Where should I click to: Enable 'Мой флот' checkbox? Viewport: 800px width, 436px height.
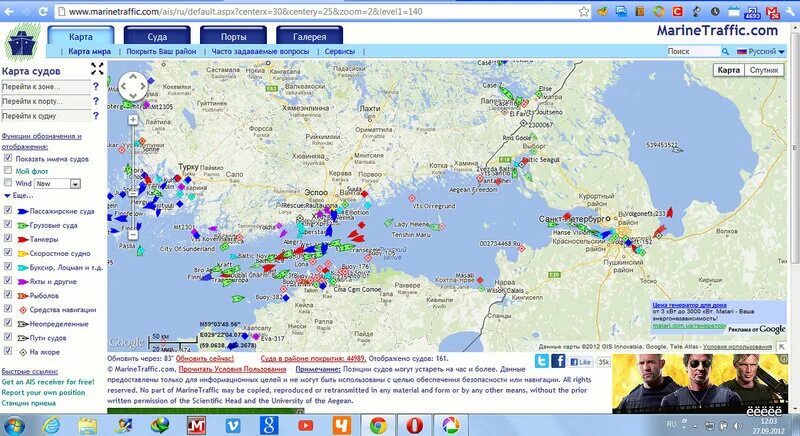[8, 170]
